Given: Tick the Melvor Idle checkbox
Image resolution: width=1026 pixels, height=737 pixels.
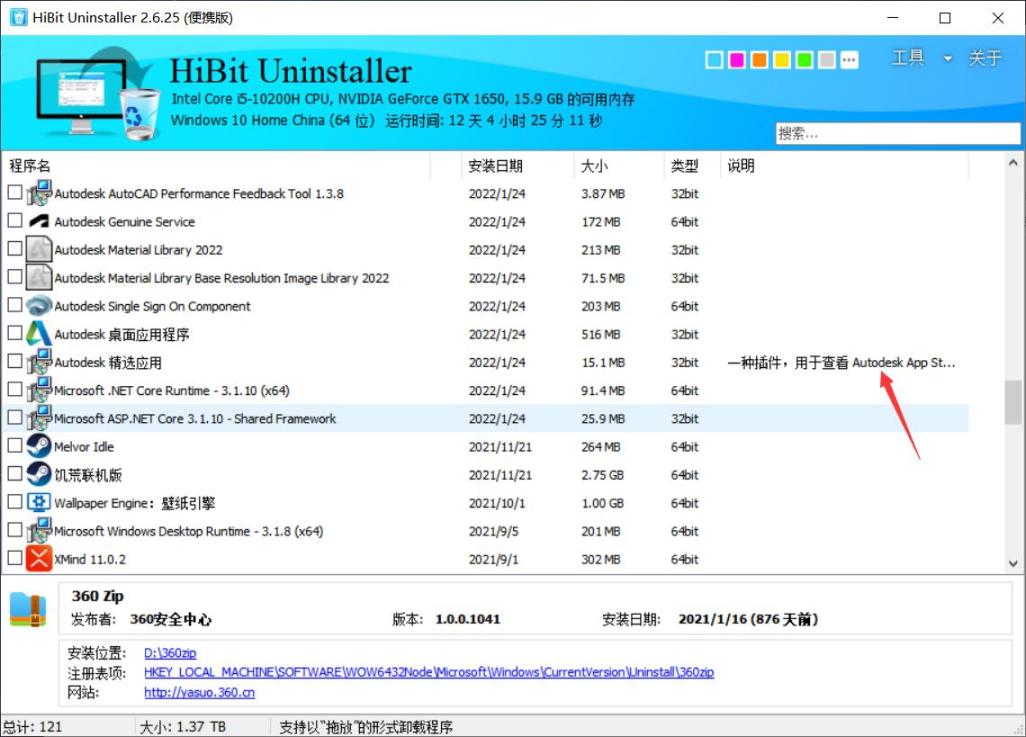Looking at the screenshot, I should pyautogui.click(x=14, y=446).
